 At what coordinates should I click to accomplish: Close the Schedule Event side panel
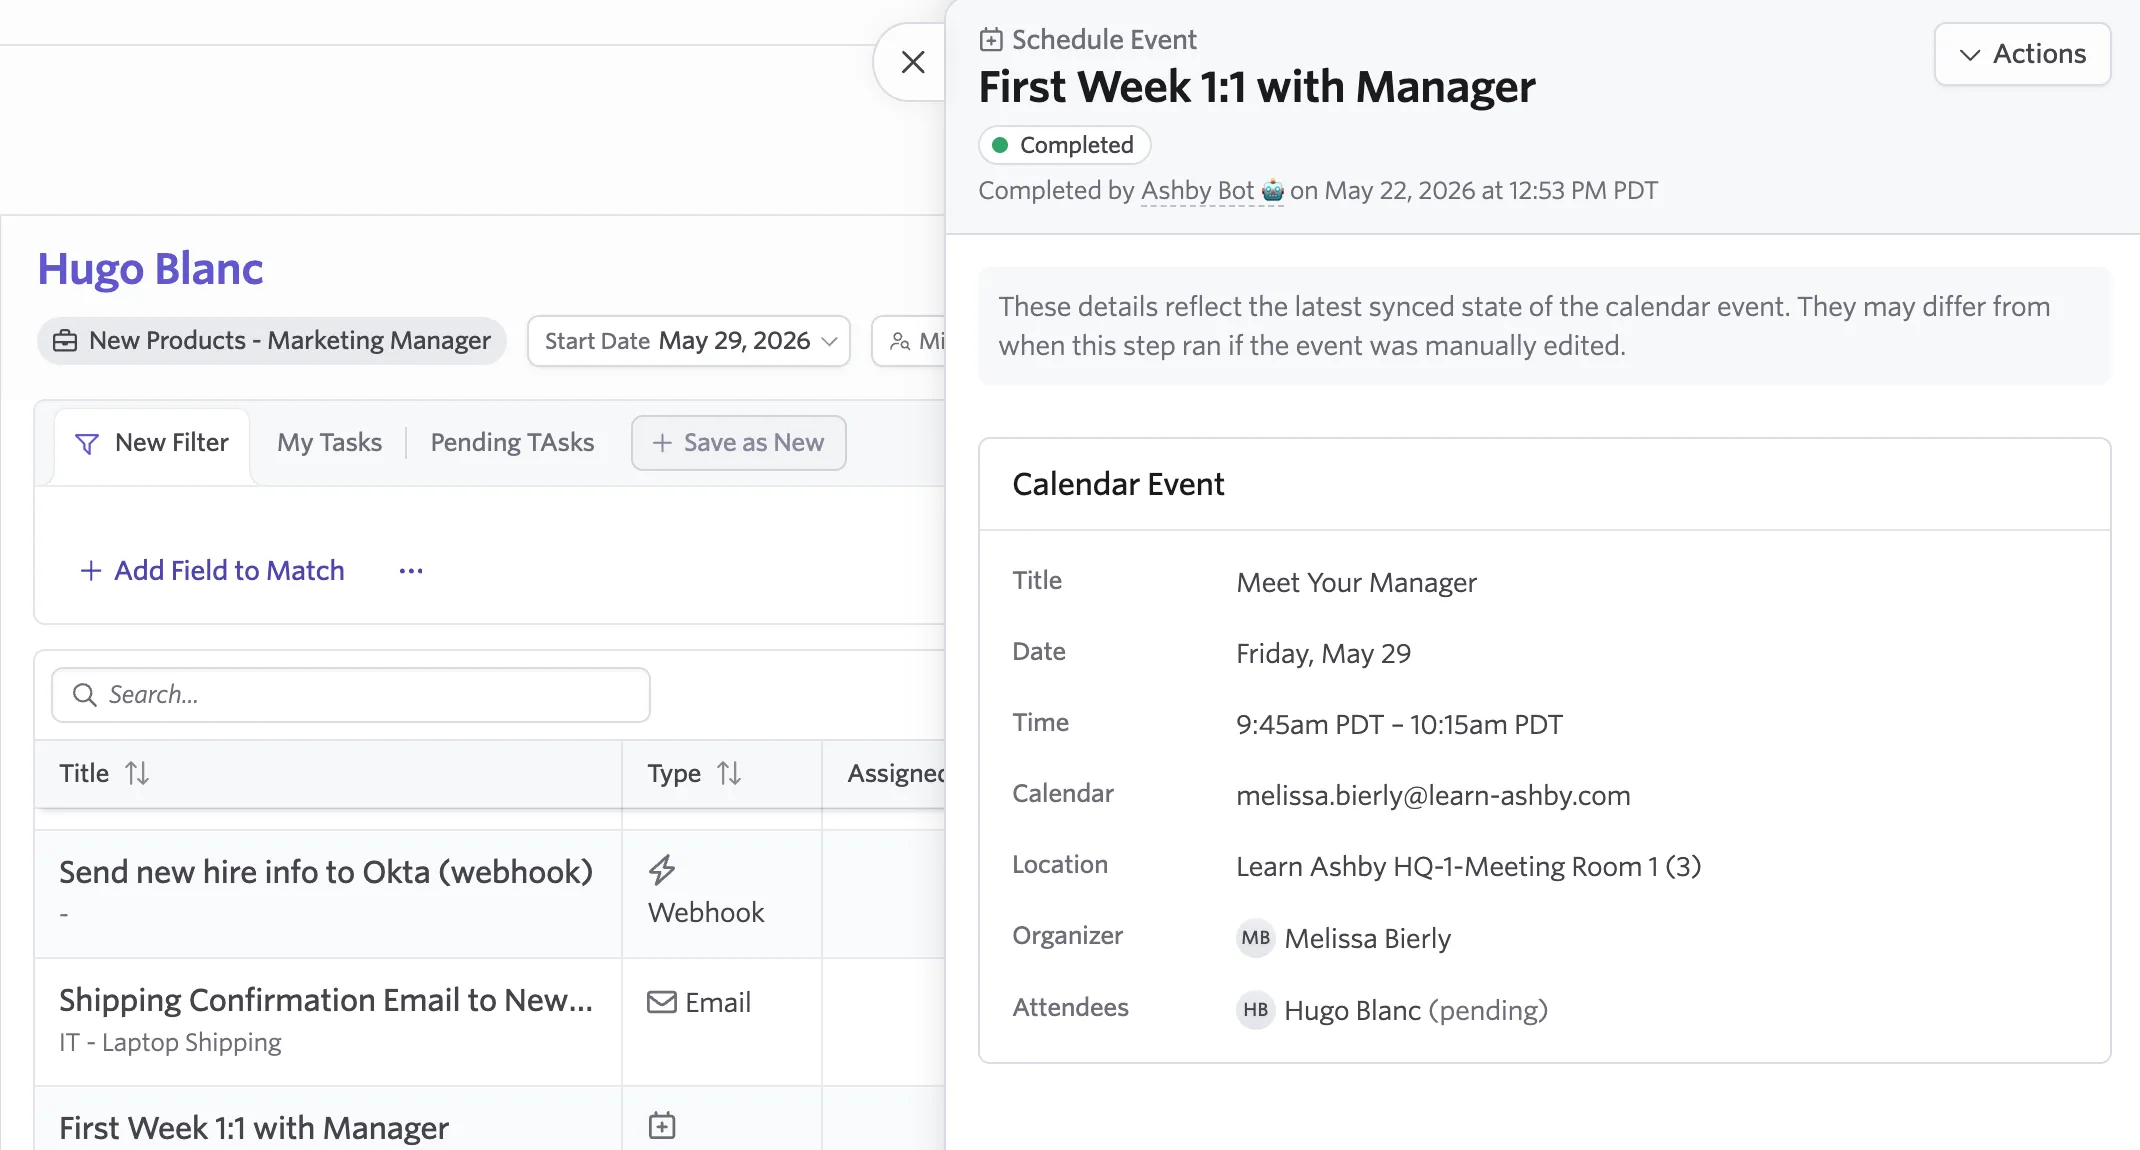(912, 62)
